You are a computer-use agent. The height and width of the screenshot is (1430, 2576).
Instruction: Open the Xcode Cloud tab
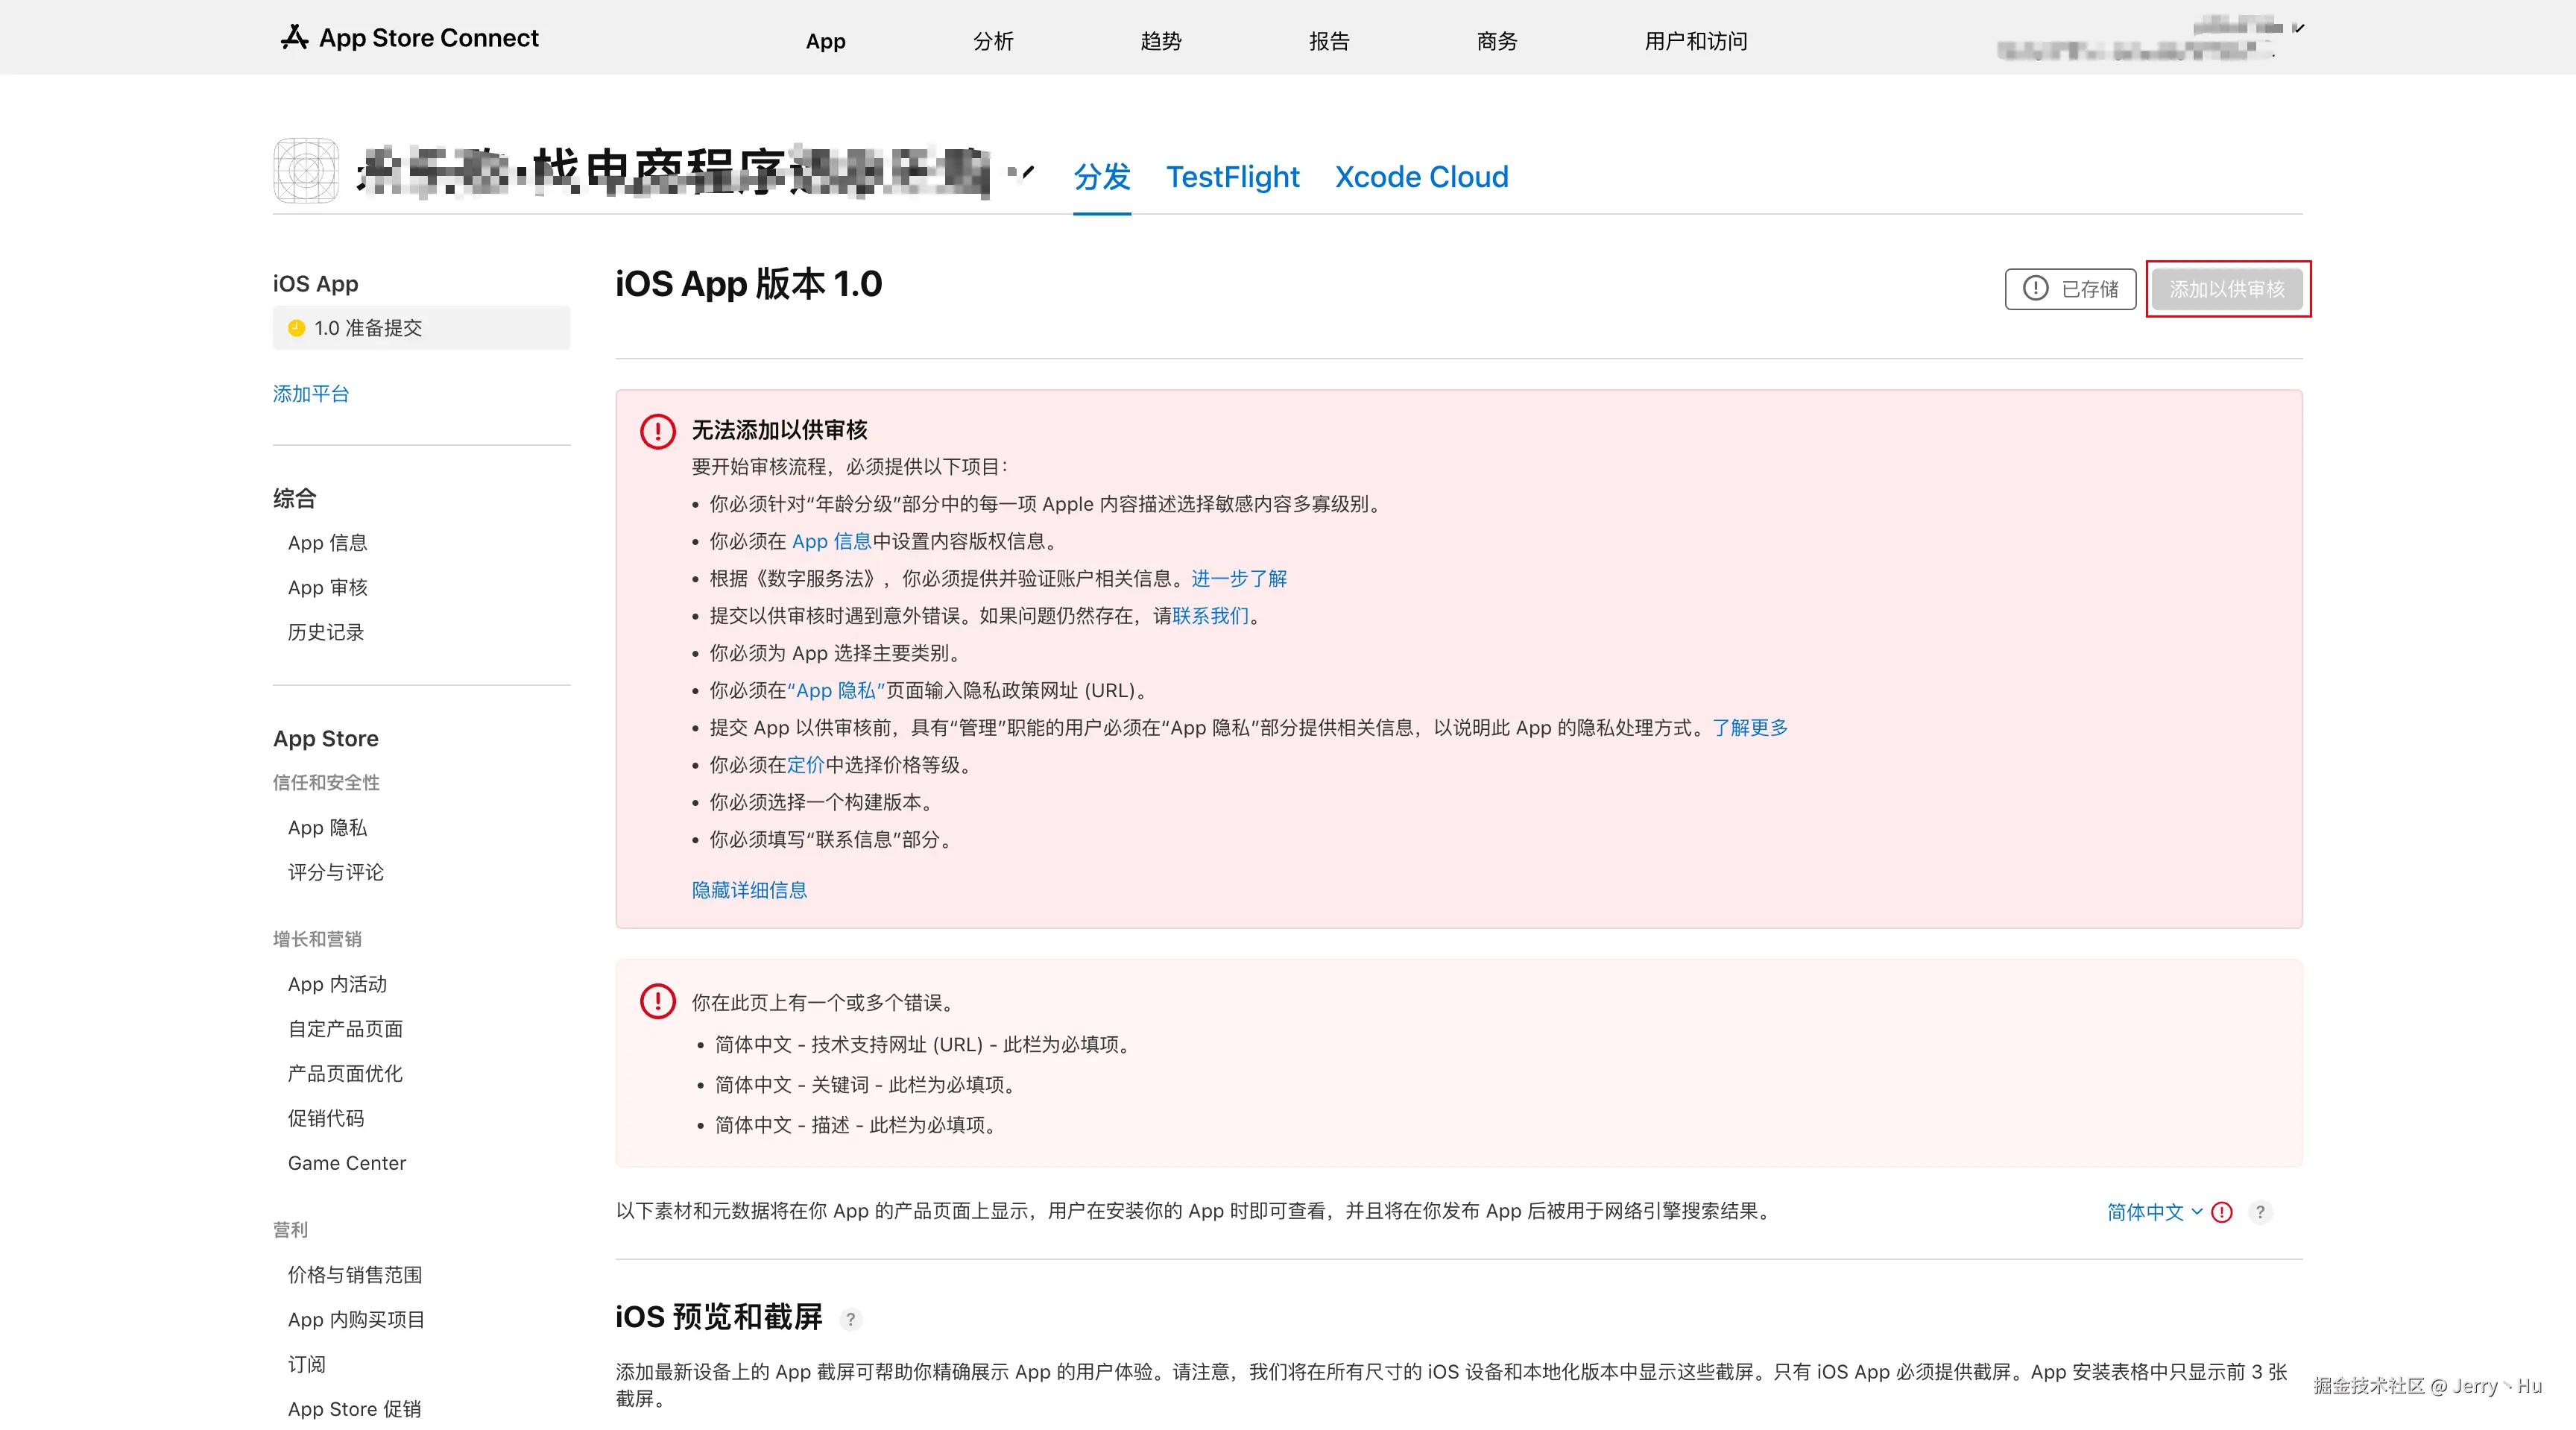[1421, 177]
